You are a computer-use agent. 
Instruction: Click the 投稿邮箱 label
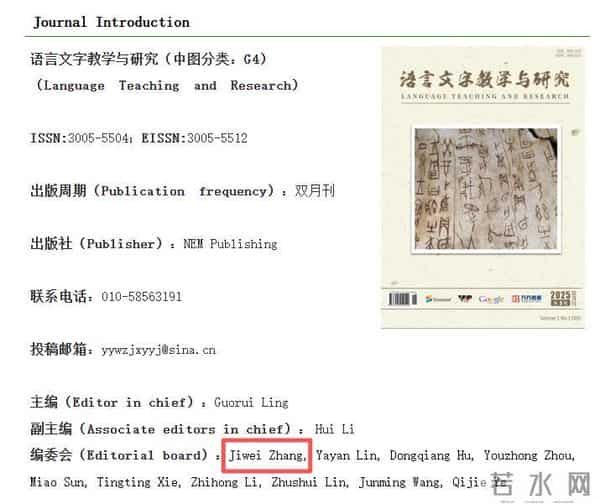click(x=61, y=349)
